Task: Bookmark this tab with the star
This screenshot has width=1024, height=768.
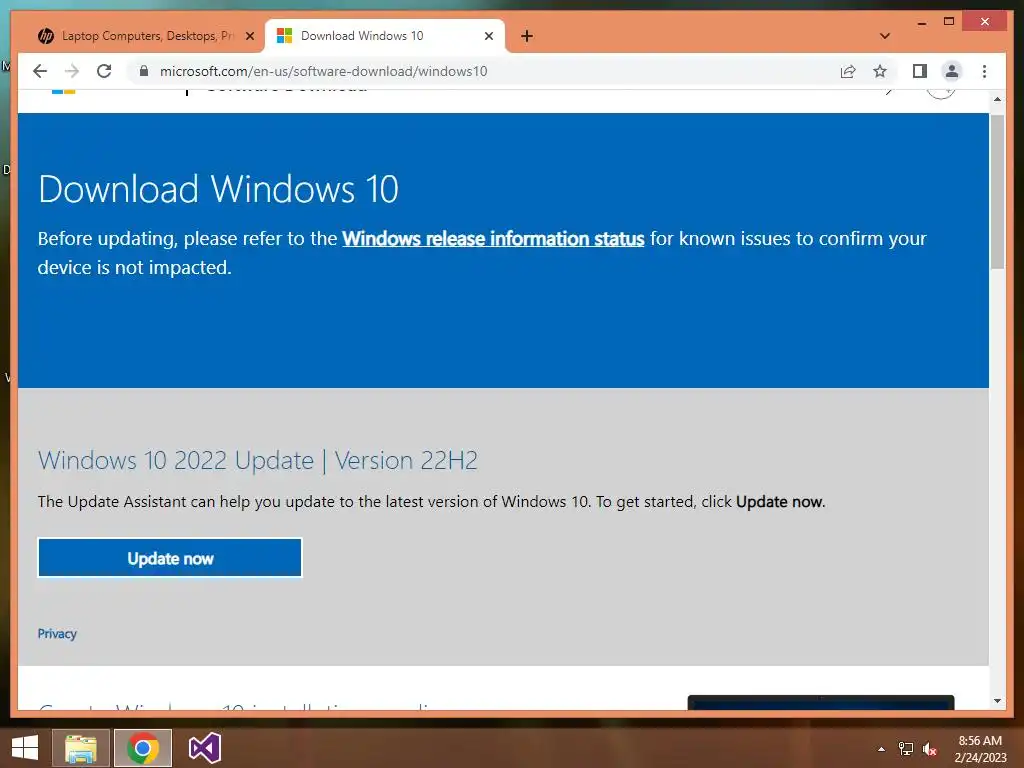Action: click(x=880, y=71)
